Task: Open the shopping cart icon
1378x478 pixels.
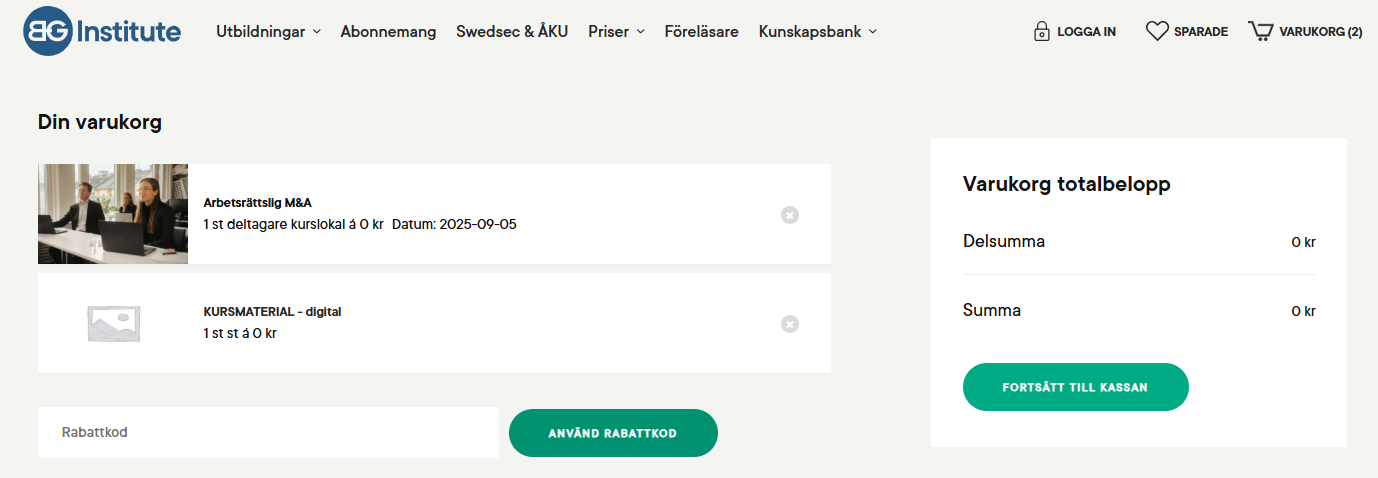Action: coord(1260,31)
